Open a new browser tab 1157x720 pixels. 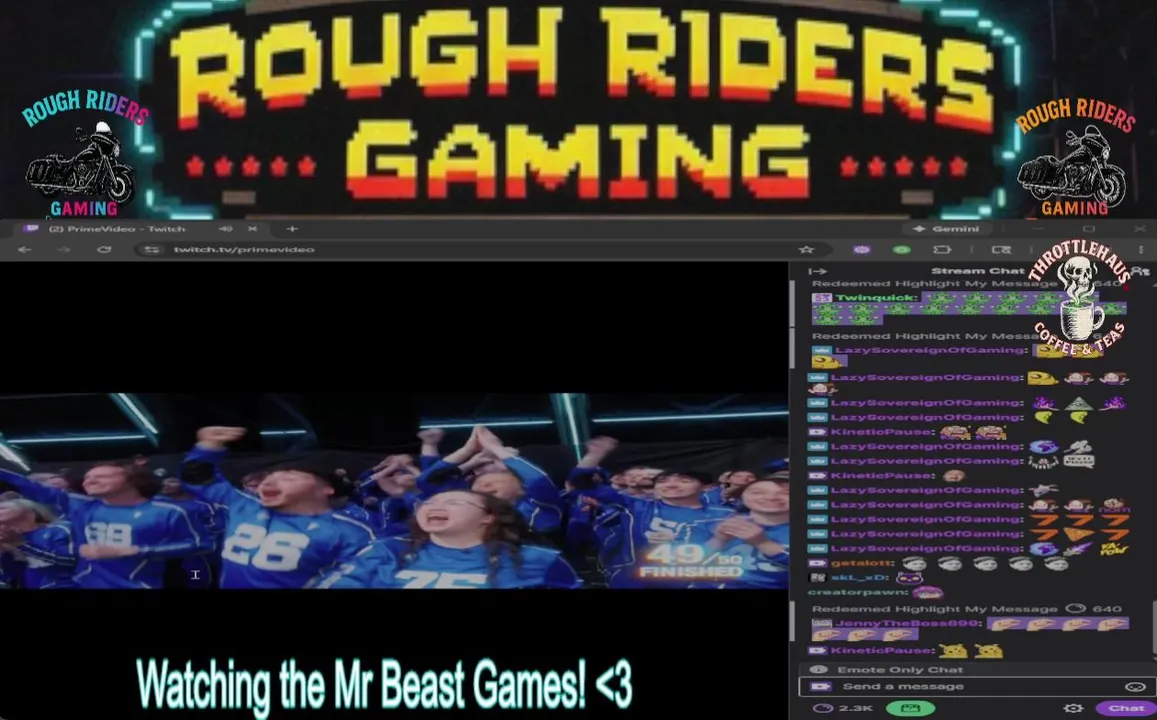pos(292,229)
